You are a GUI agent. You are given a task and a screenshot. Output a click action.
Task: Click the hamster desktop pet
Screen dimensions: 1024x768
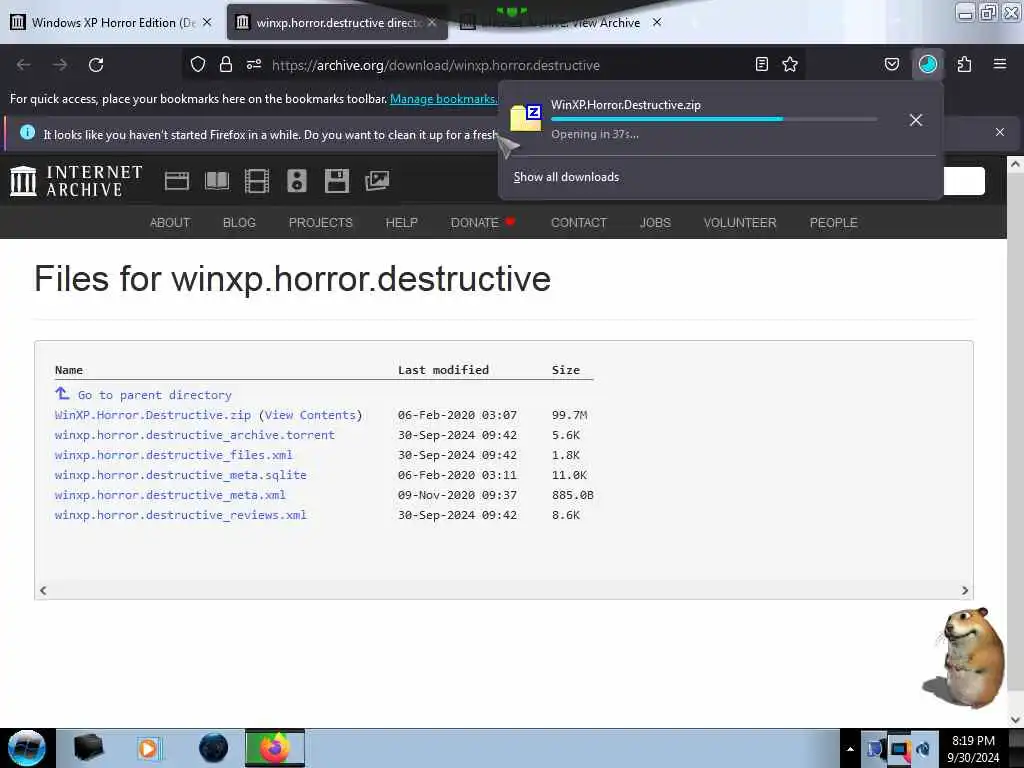pos(965,657)
